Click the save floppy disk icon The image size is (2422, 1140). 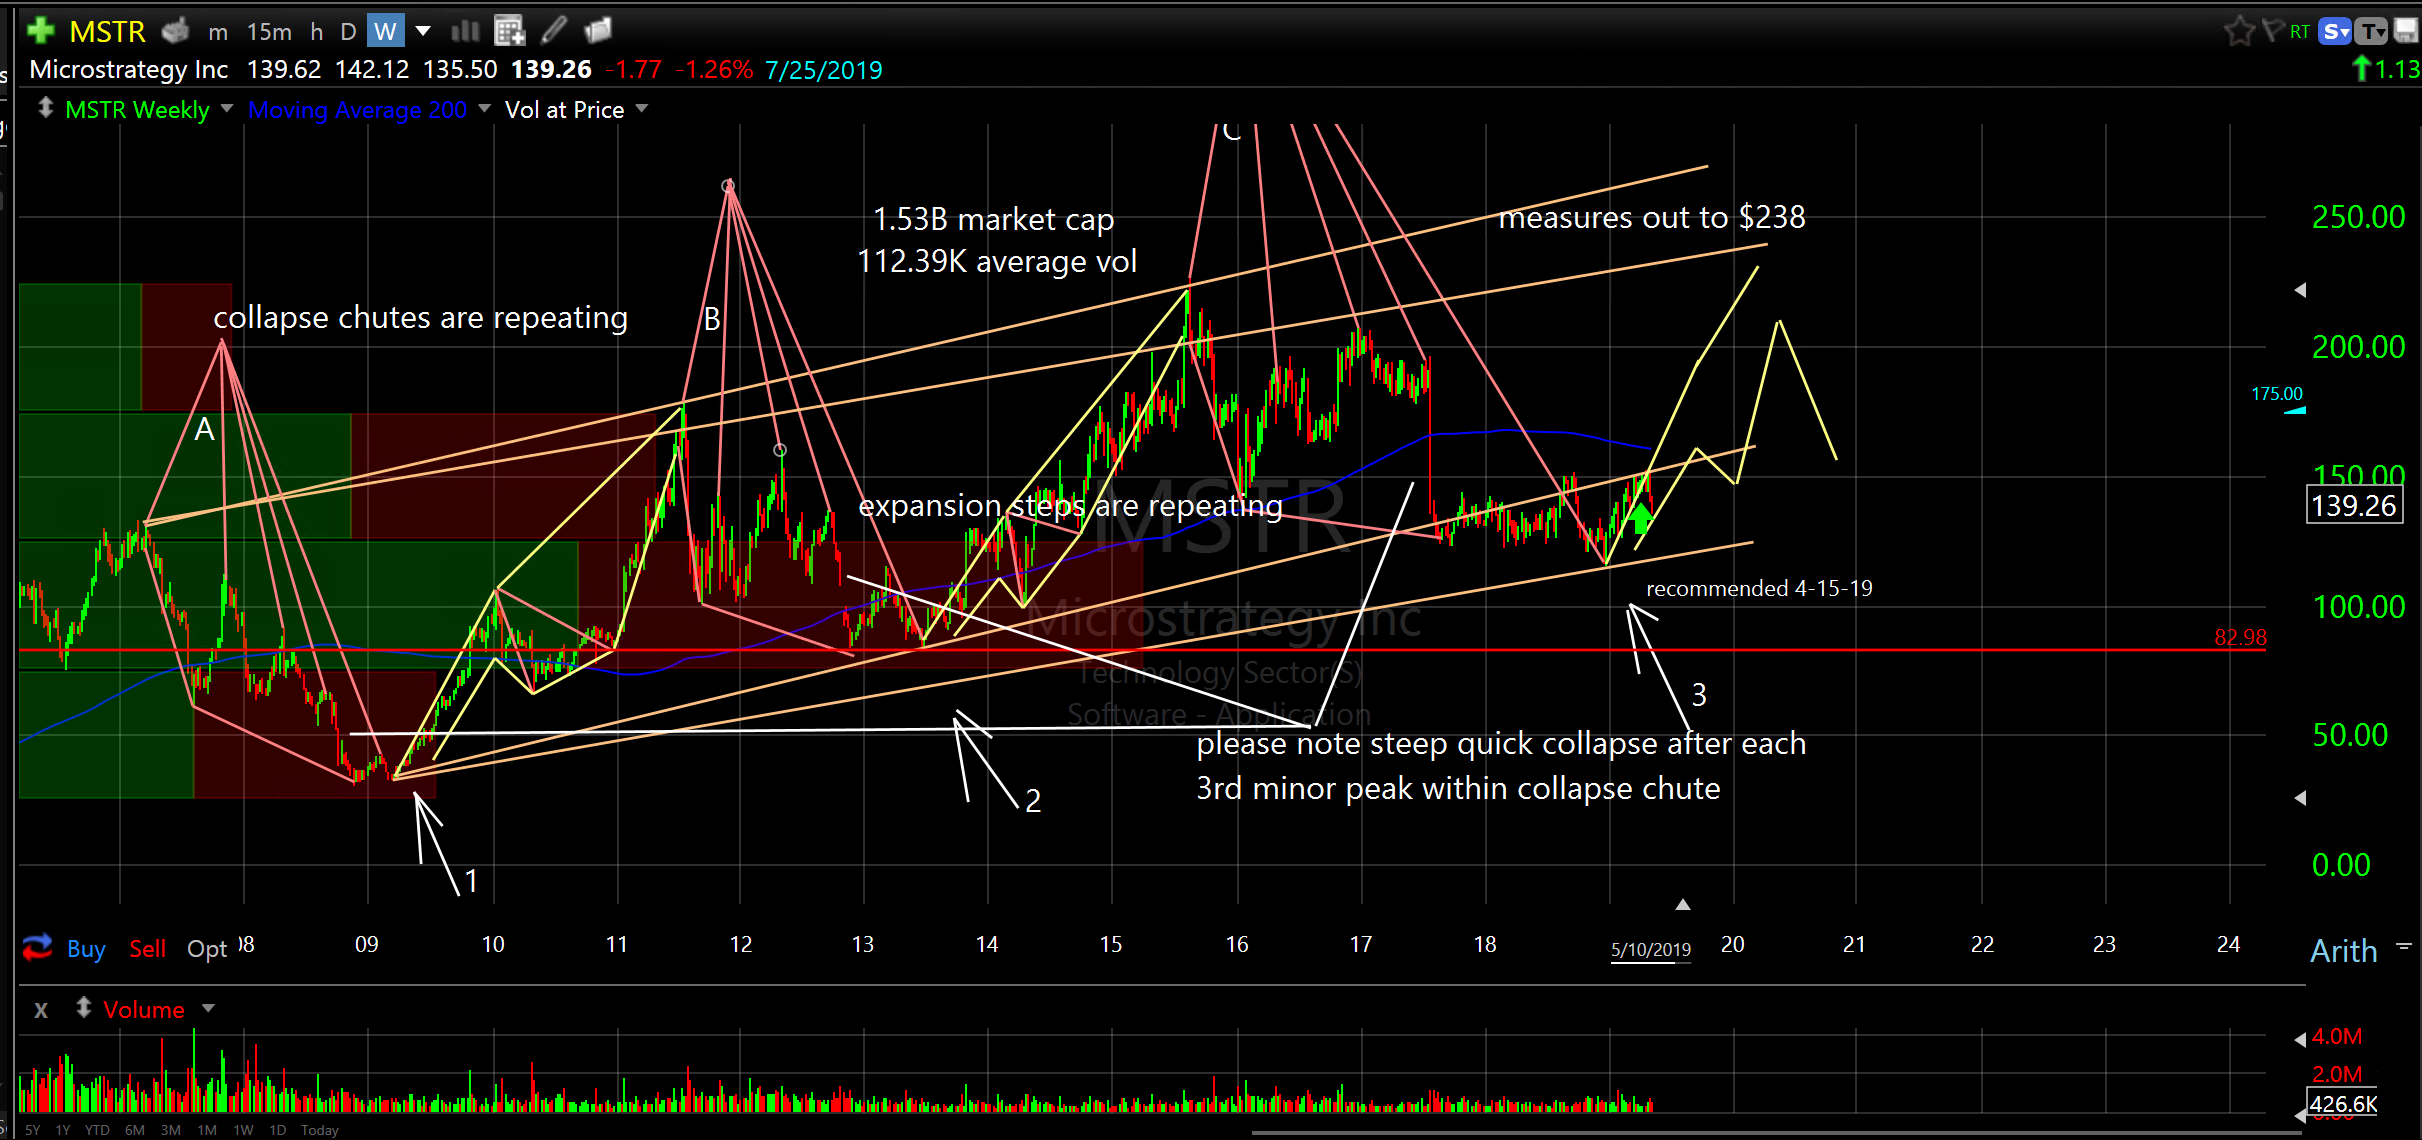click(2407, 31)
